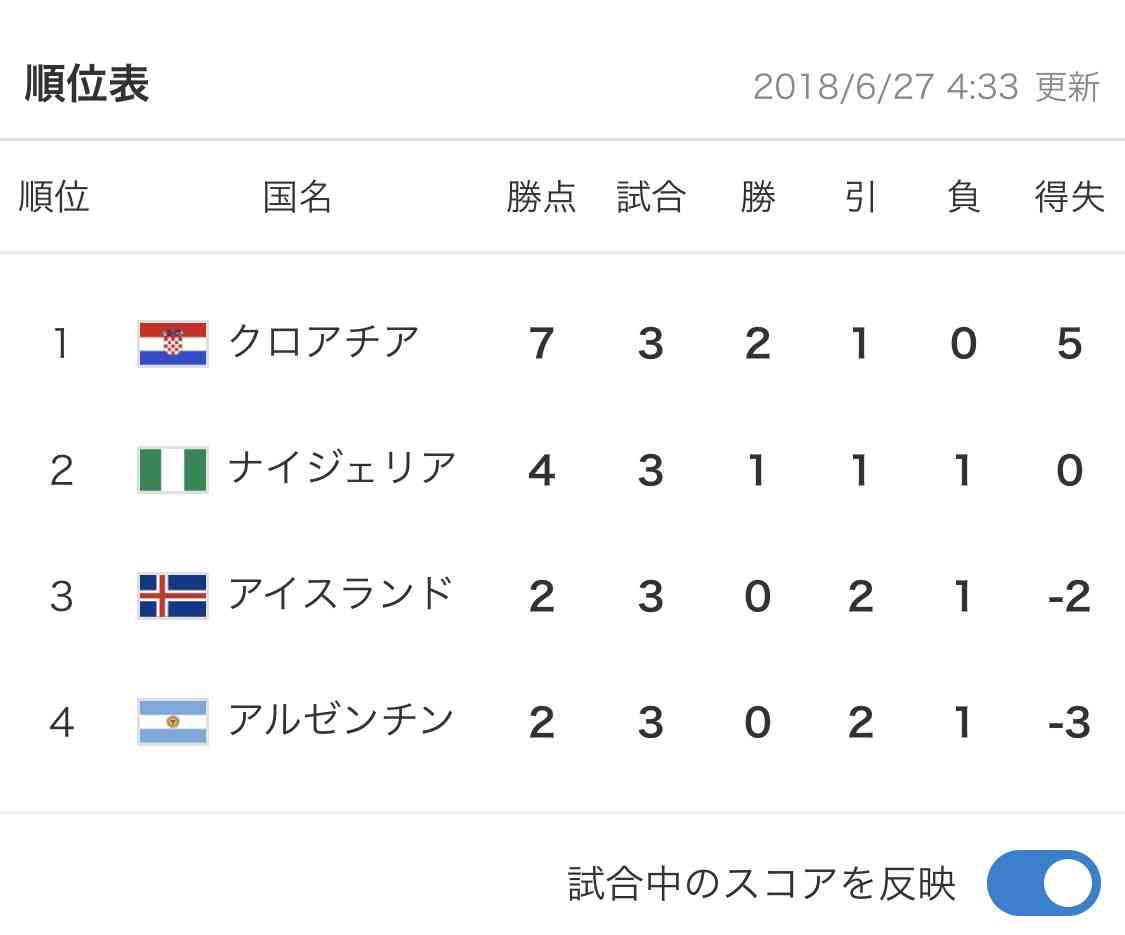Click the 国名 column header
The width and height of the screenshot is (1125, 935).
click(297, 197)
